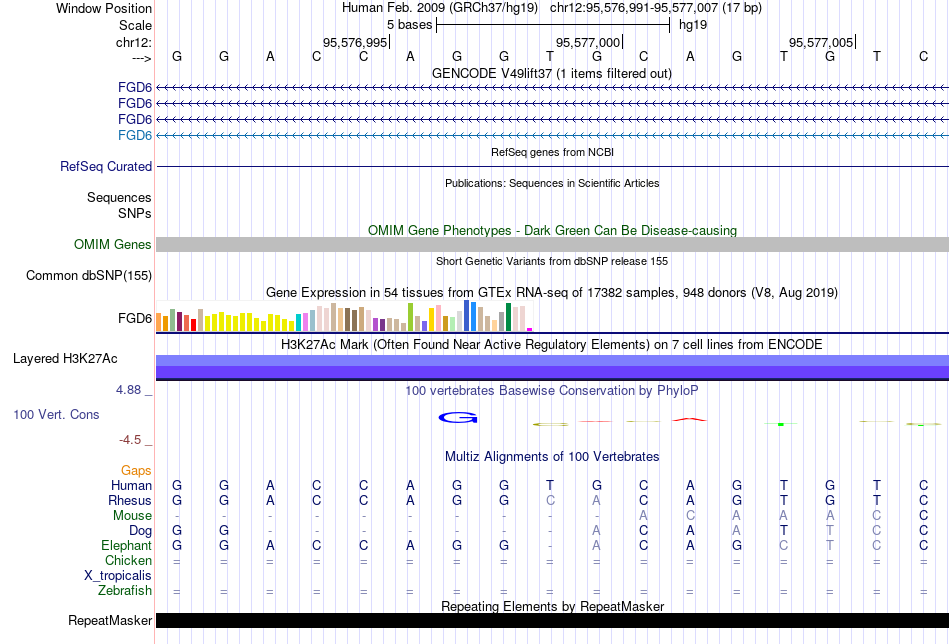Click the ---> sequence direction arrow label
This screenshot has width=950, height=644.
coord(141,58)
